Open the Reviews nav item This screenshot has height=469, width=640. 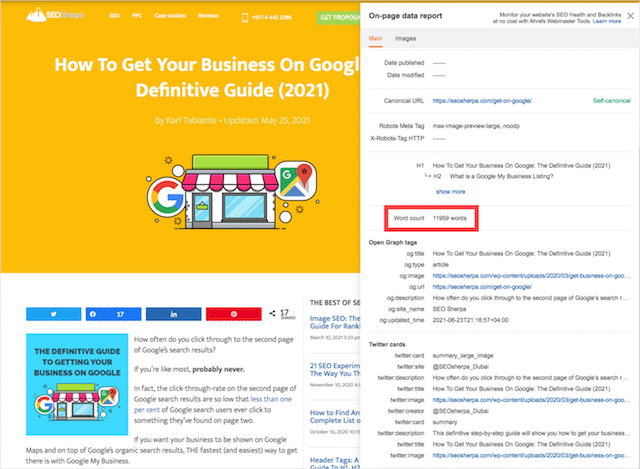pyautogui.click(x=208, y=16)
